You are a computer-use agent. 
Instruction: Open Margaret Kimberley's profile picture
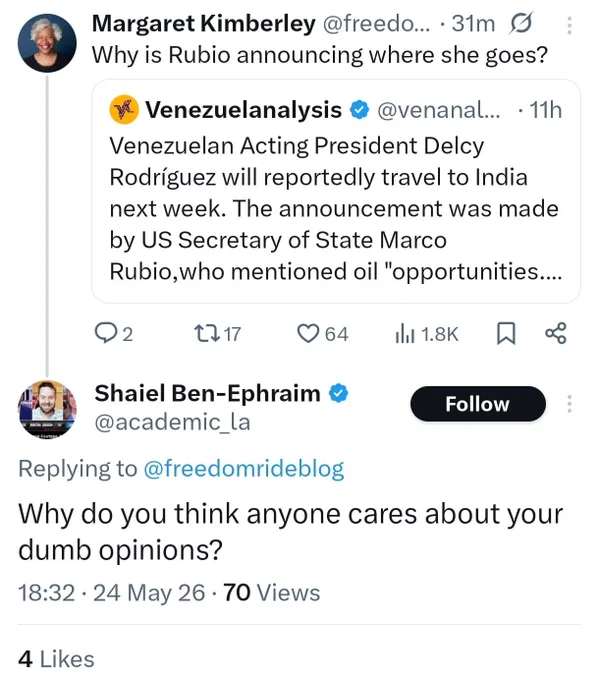pos(47,43)
